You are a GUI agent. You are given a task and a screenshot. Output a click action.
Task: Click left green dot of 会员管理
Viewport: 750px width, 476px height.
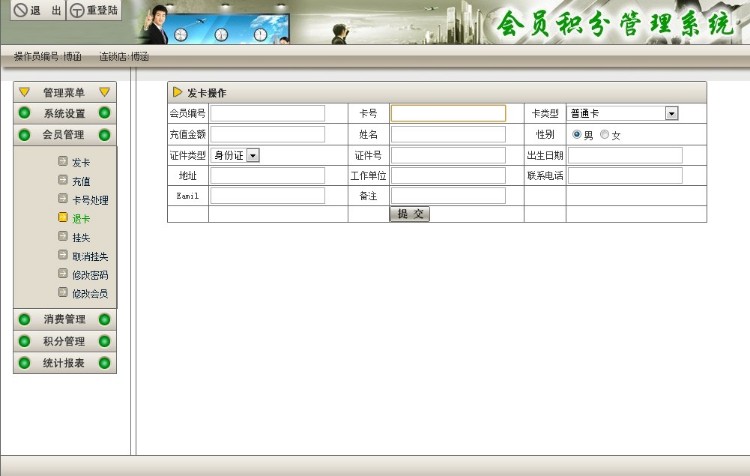(24, 135)
